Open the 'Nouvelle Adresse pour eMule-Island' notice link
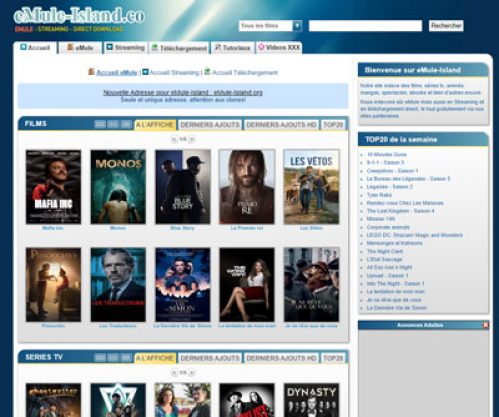This screenshot has width=499, height=417. tap(183, 92)
